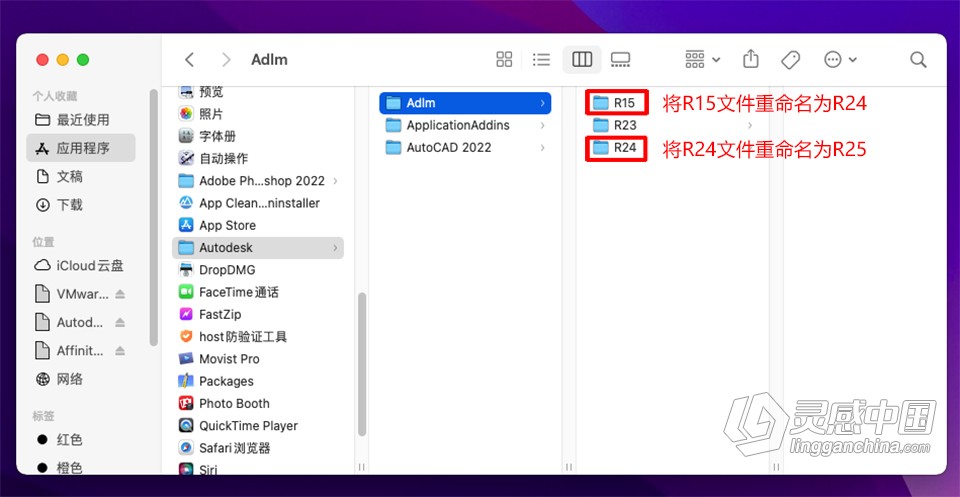
Task: Select the ApplicationAddins folder
Action: tap(465, 125)
